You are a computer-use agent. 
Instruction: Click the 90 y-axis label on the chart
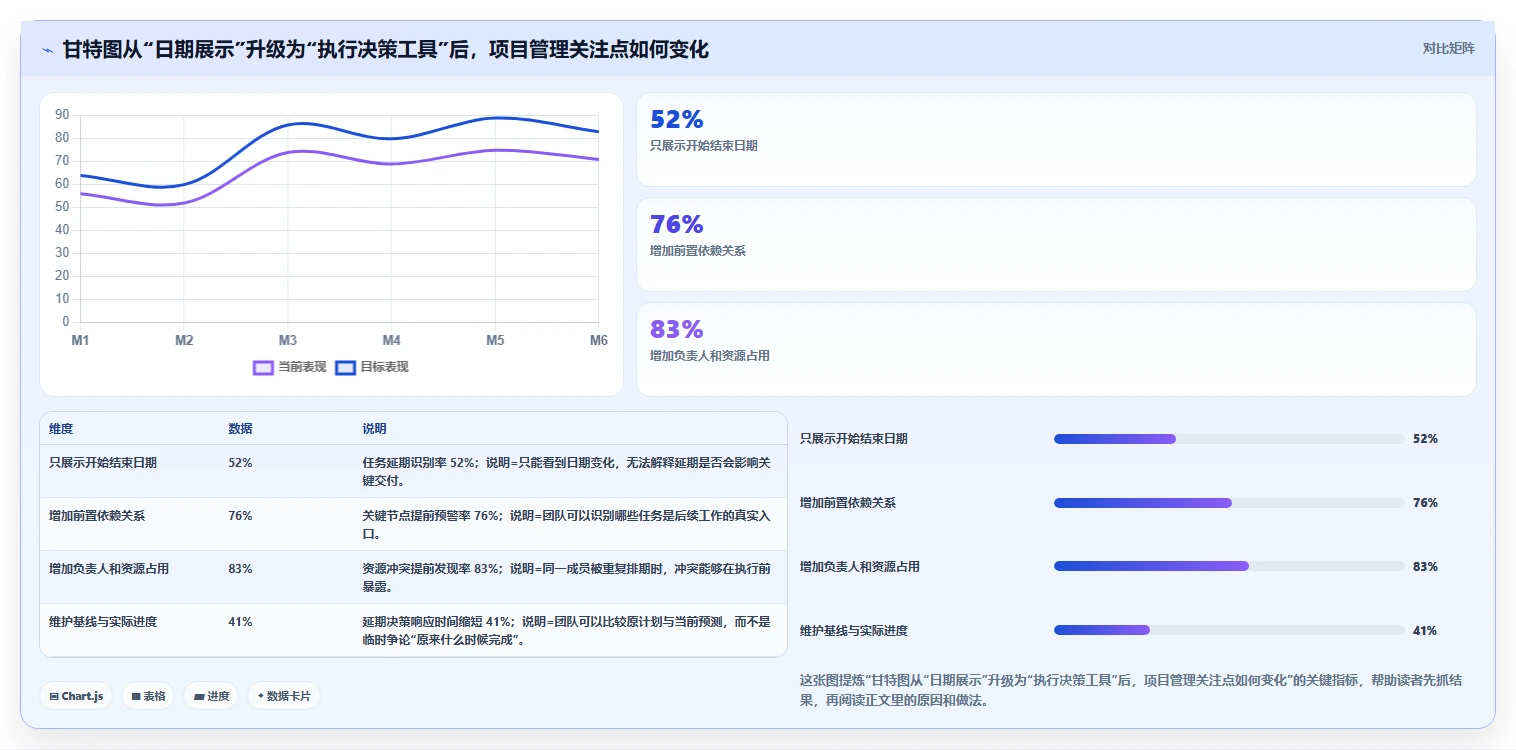click(x=62, y=115)
